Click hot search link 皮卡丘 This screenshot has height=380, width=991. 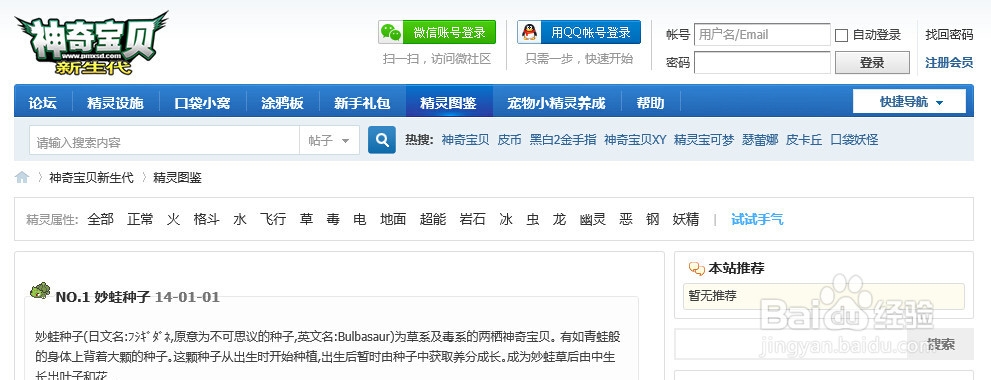pos(804,140)
